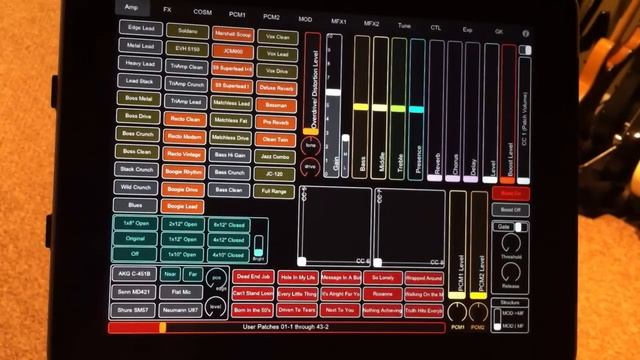The height and width of the screenshot is (360, 640).
Task: Open the MFX1 tab
Action: tap(339, 21)
